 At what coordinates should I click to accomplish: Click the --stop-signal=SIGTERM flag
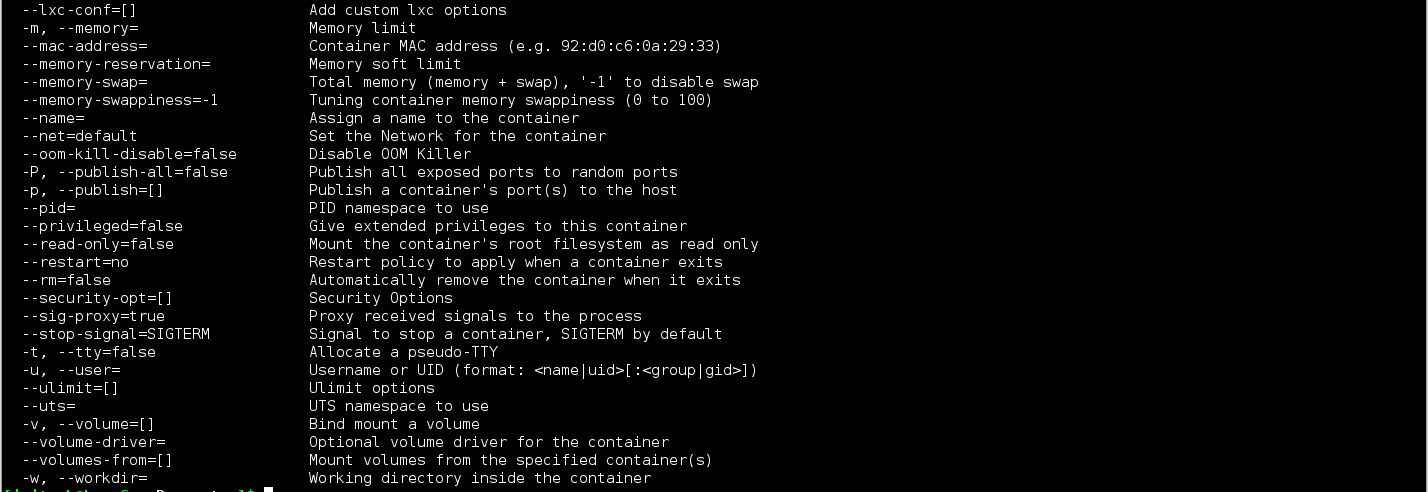pos(115,334)
